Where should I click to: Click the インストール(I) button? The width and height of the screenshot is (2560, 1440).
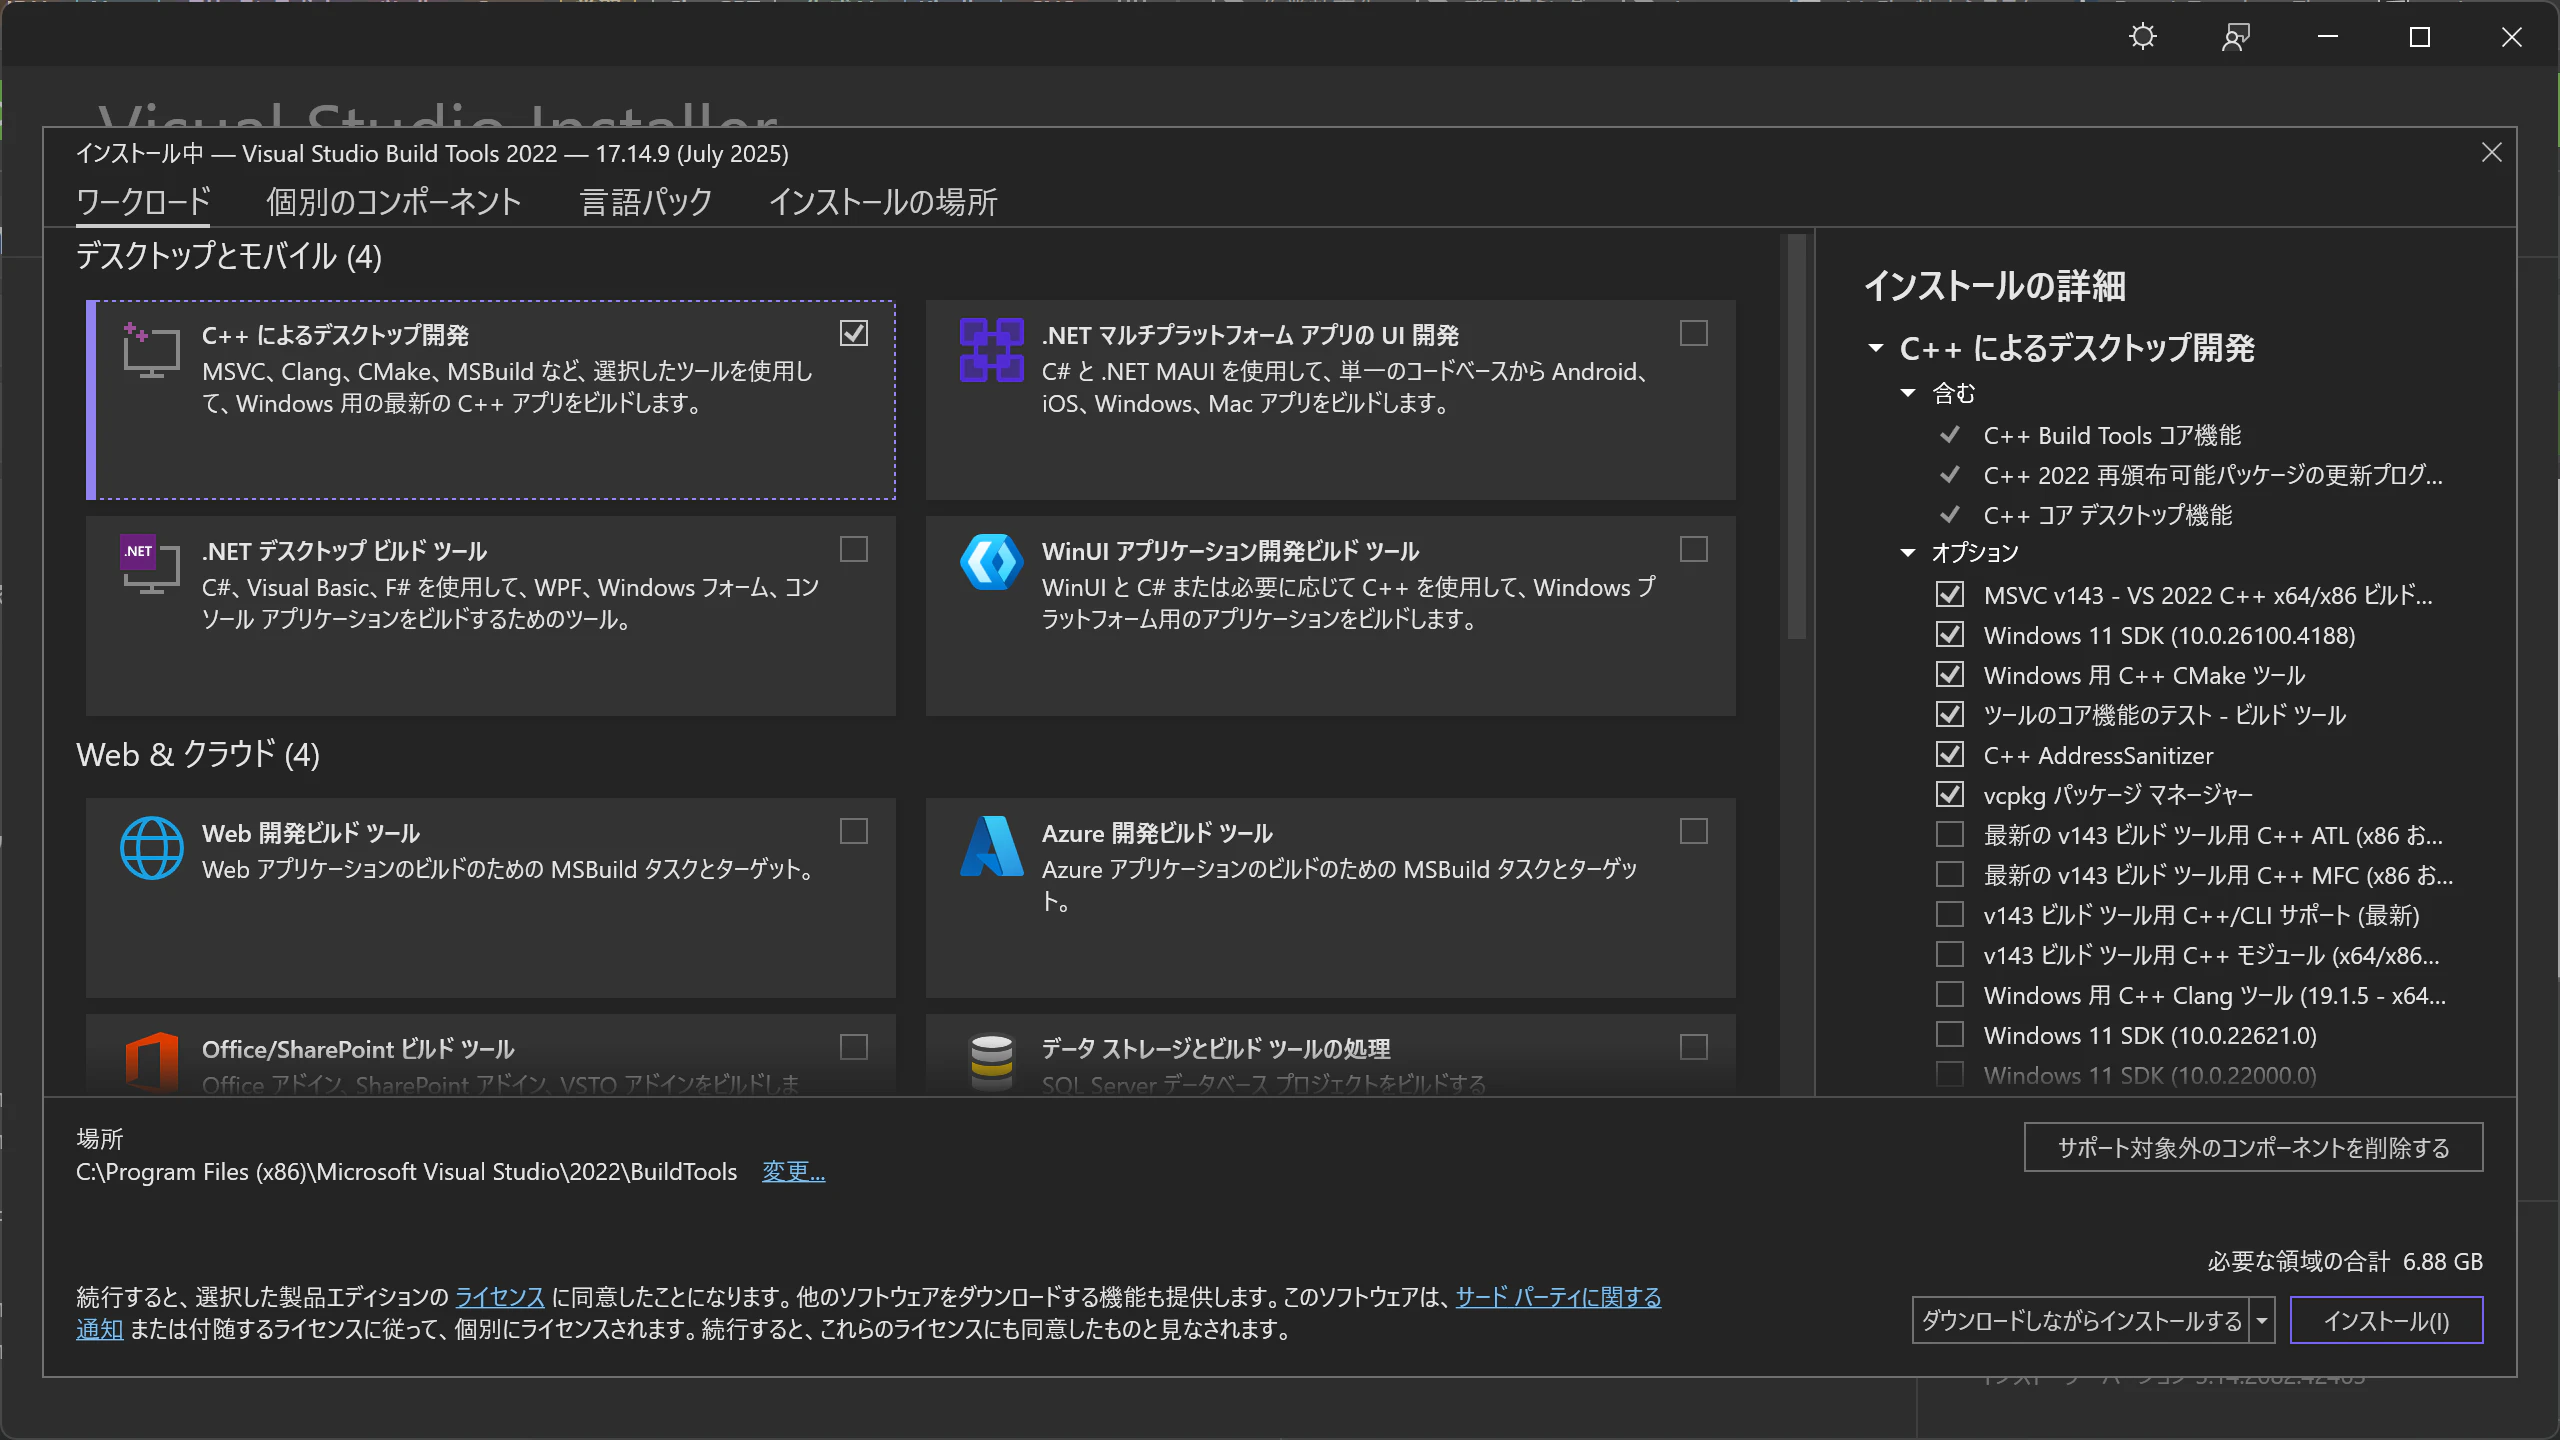pos(2386,1321)
